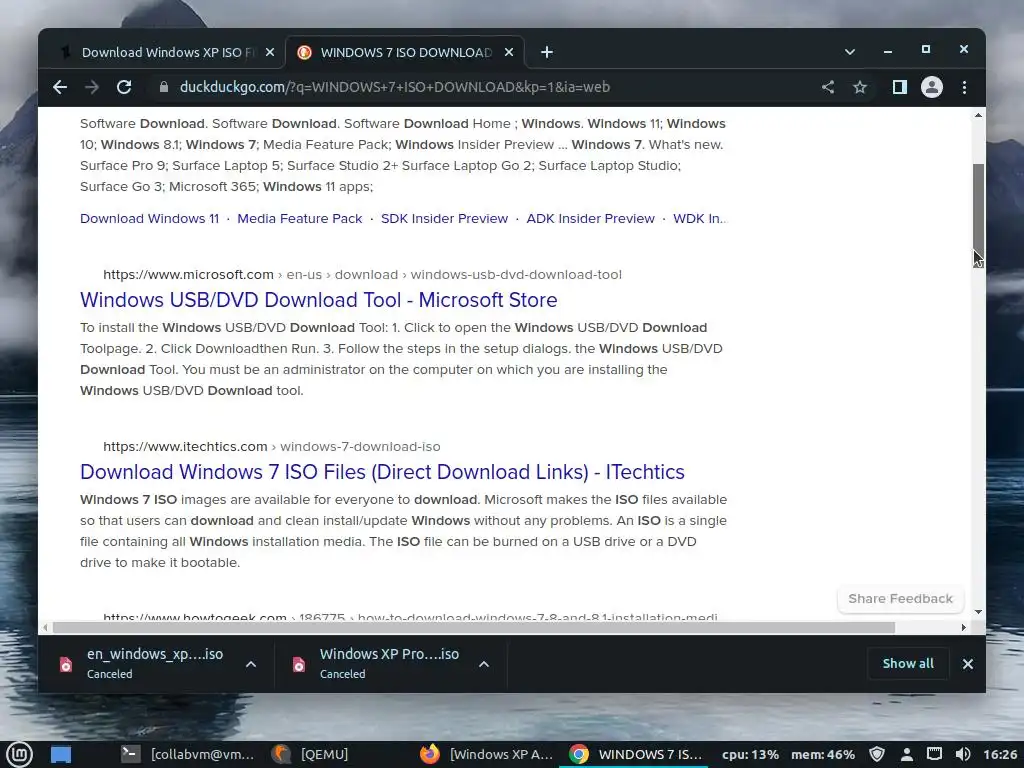
Task: Open ADK Insider Preview sitelink
Action: pyautogui.click(x=590, y=218)
